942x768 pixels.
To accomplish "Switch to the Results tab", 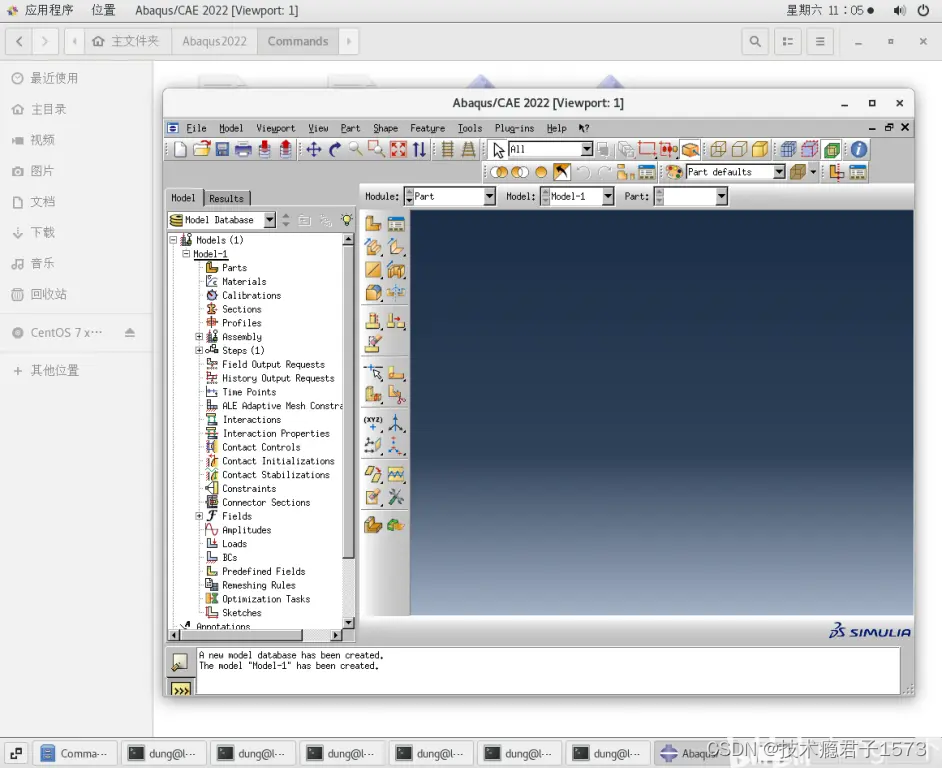I will click(x=225, y=197).
